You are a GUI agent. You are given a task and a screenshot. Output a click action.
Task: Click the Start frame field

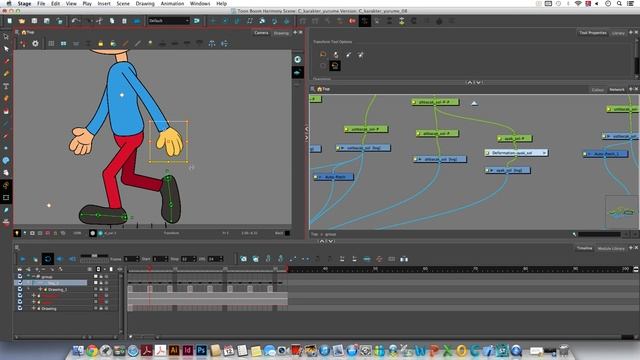click(x=160, y=259)
